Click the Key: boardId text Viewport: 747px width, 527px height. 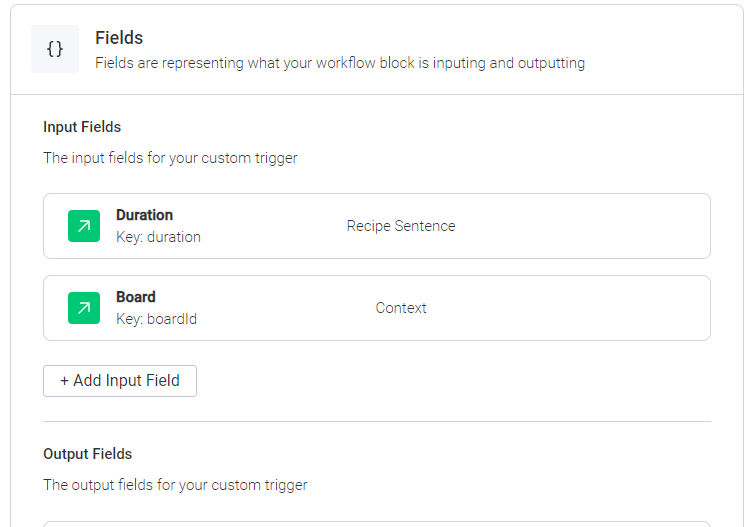(x=156, y=319)
